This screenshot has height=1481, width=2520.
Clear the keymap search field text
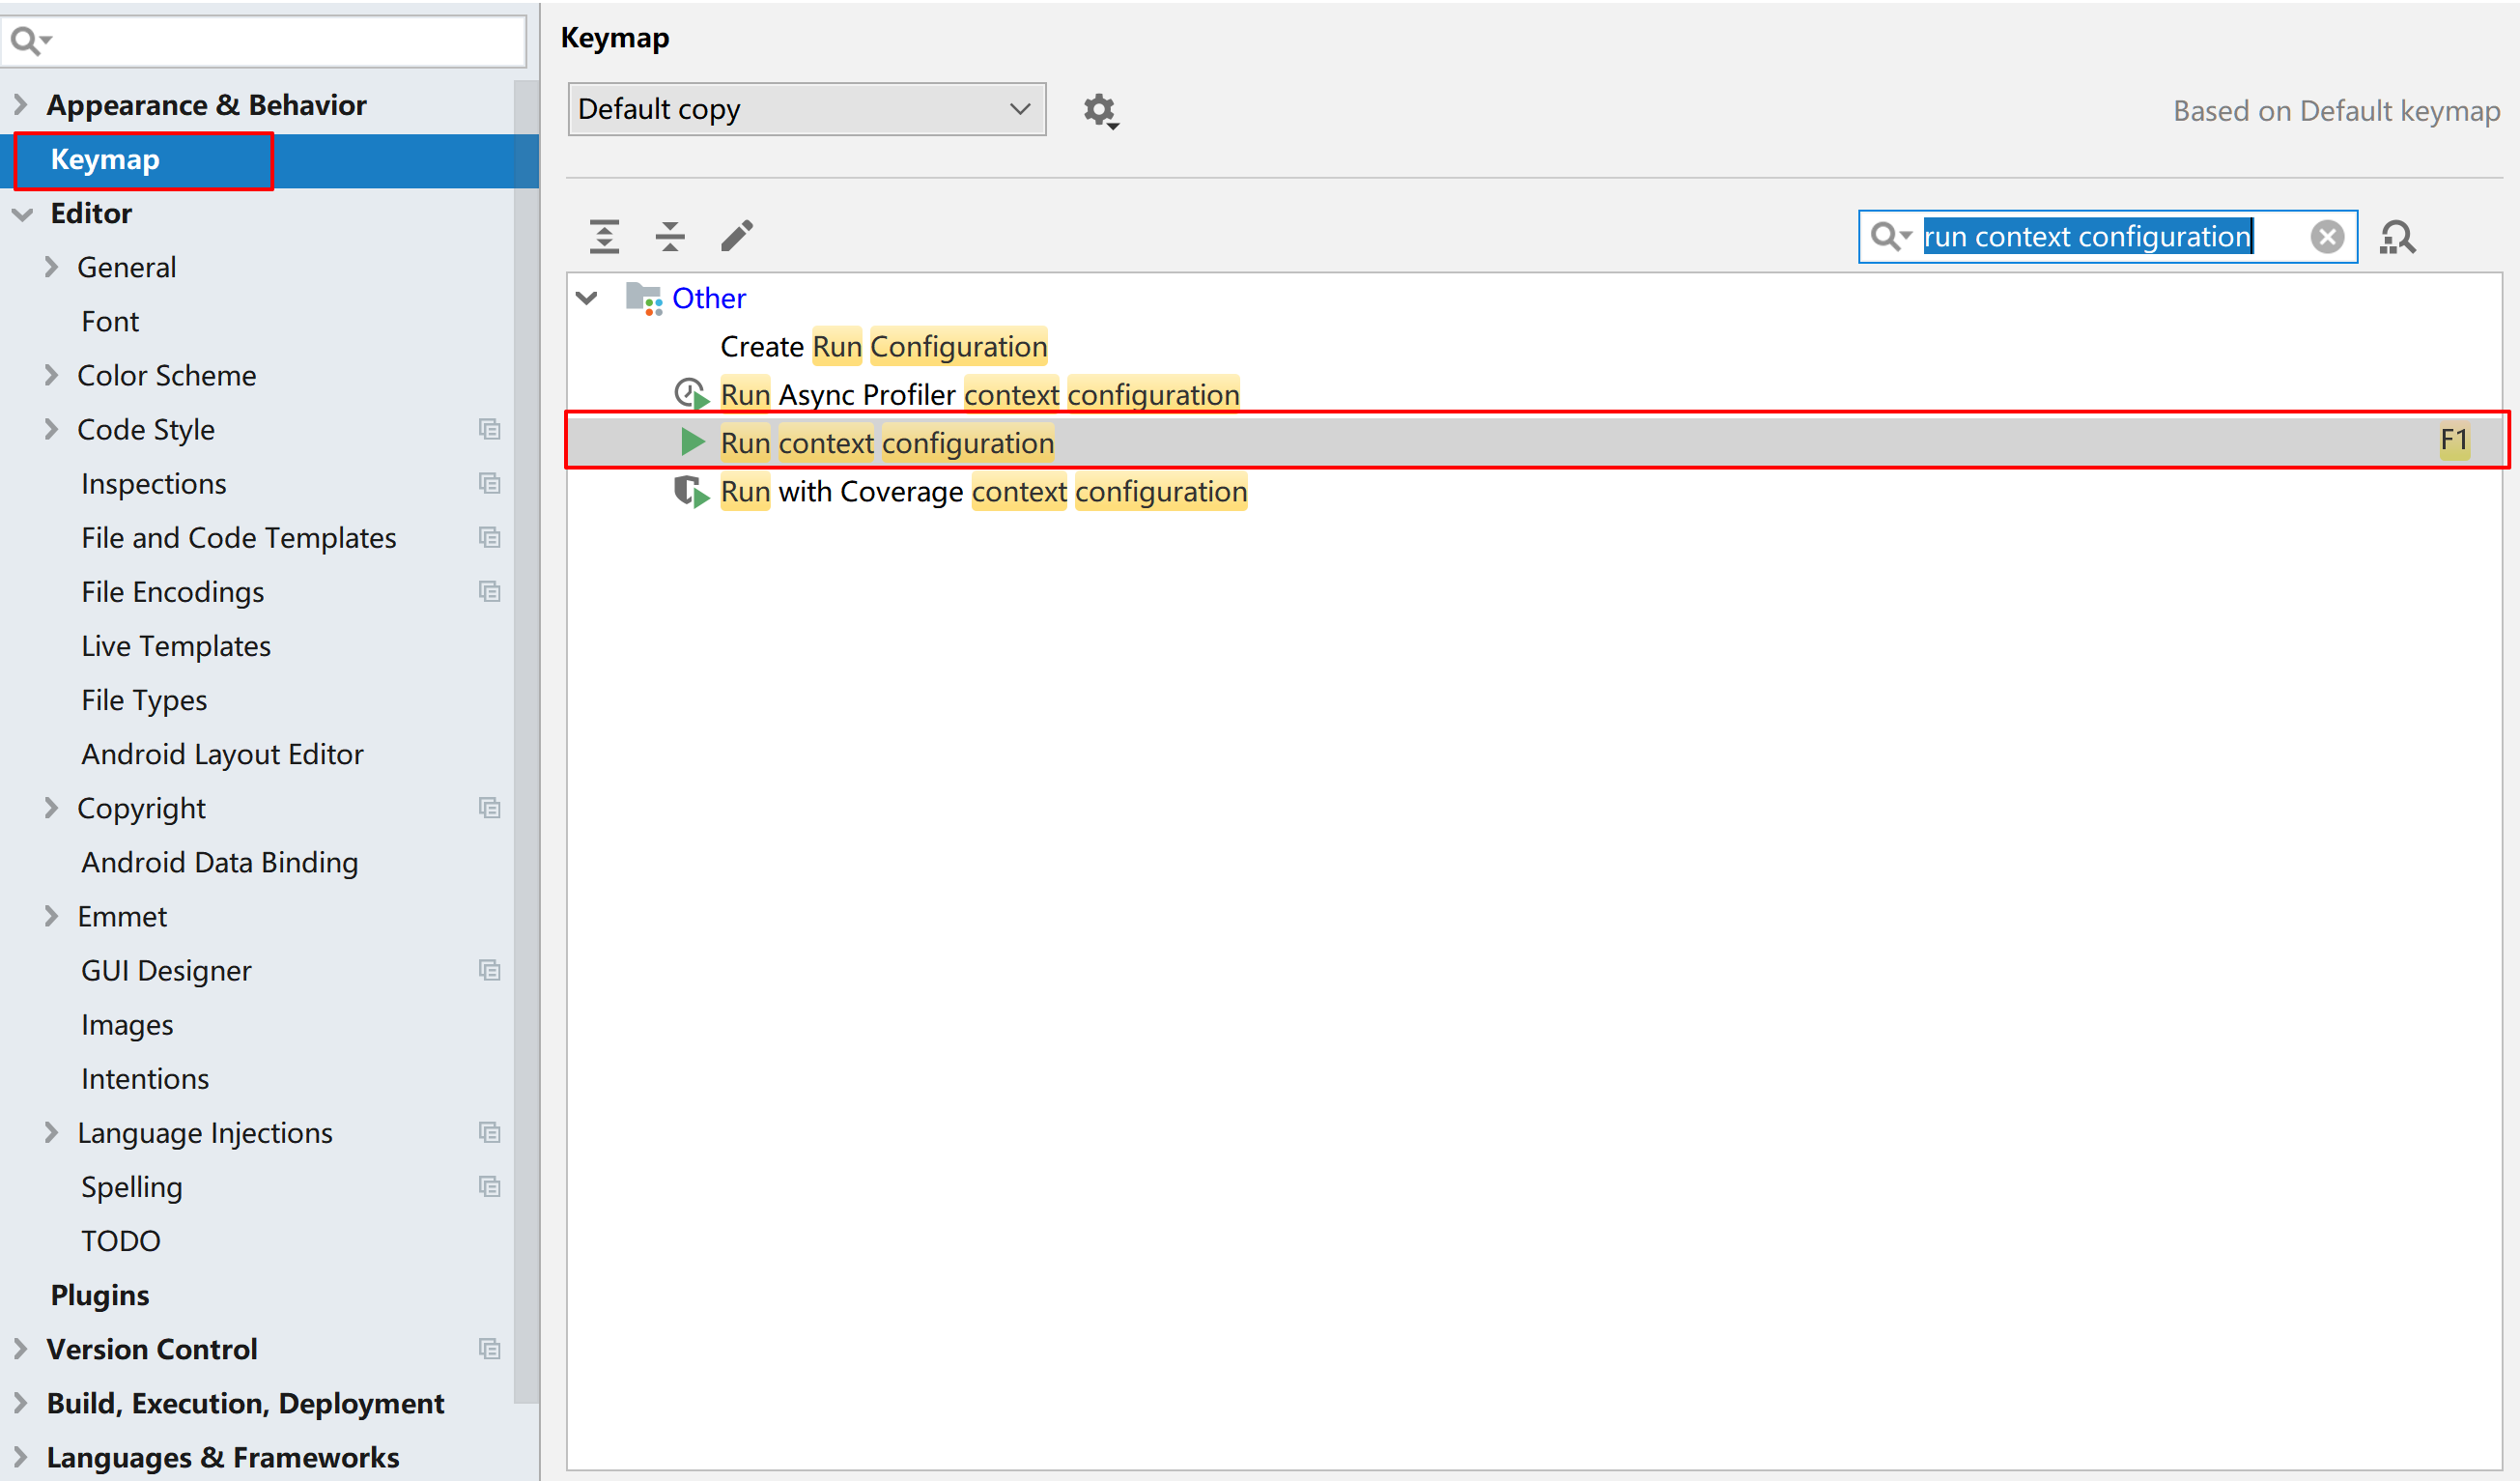click(x=2327, y=237)
